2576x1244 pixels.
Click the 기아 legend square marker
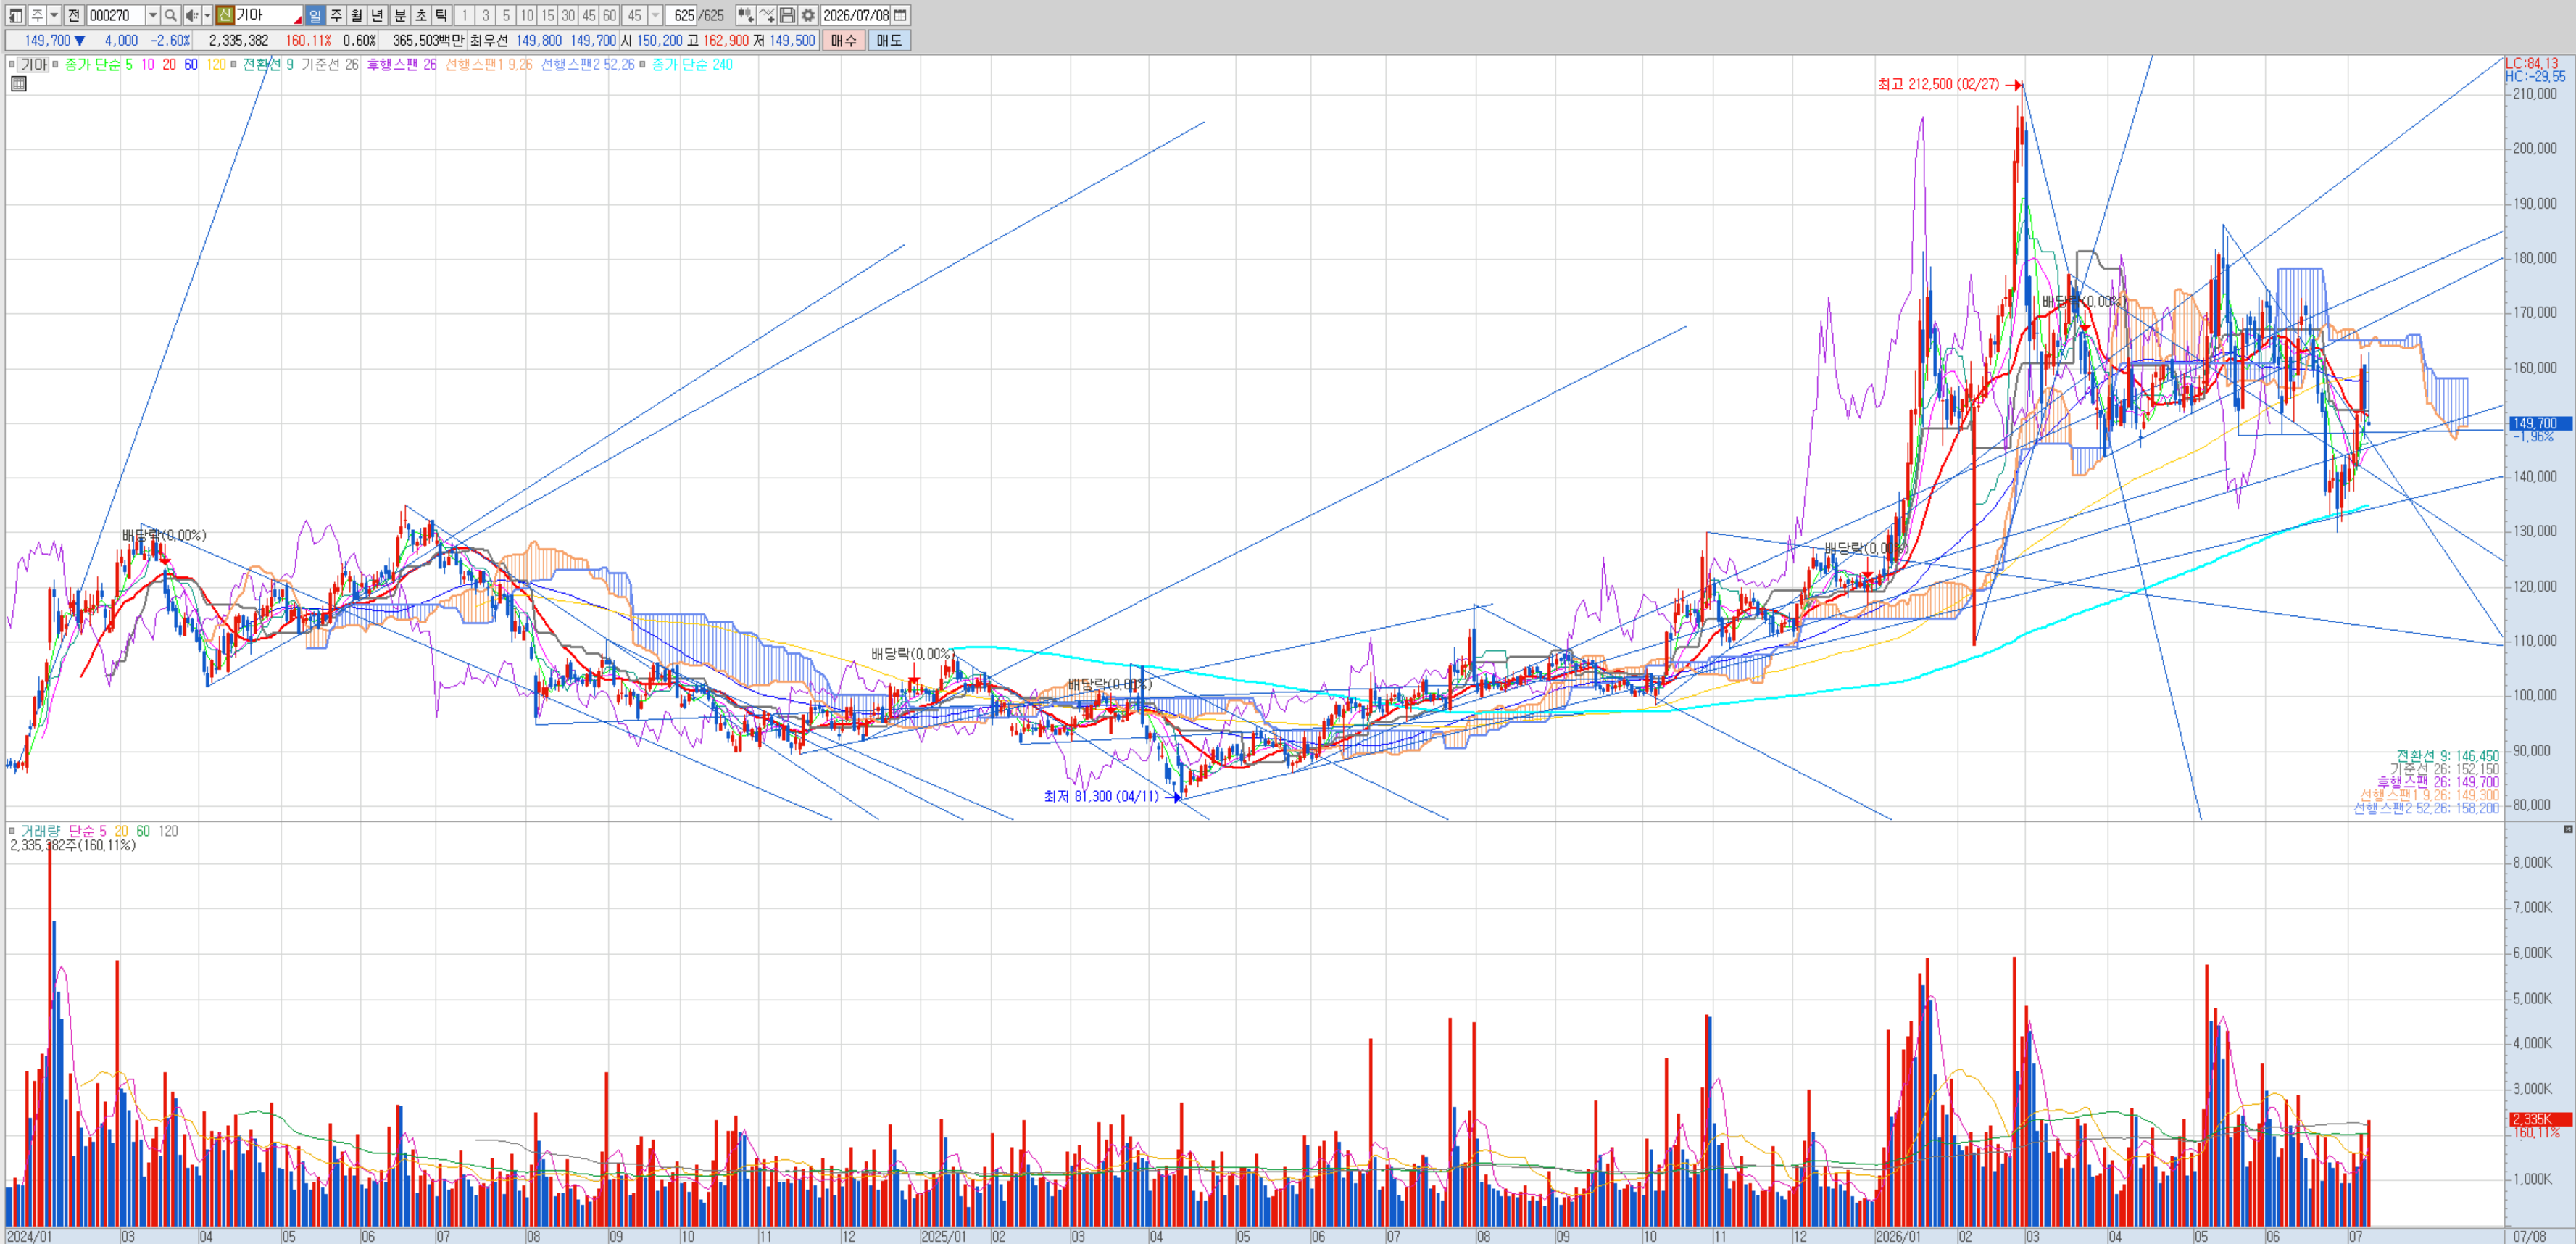click(12, 64)
